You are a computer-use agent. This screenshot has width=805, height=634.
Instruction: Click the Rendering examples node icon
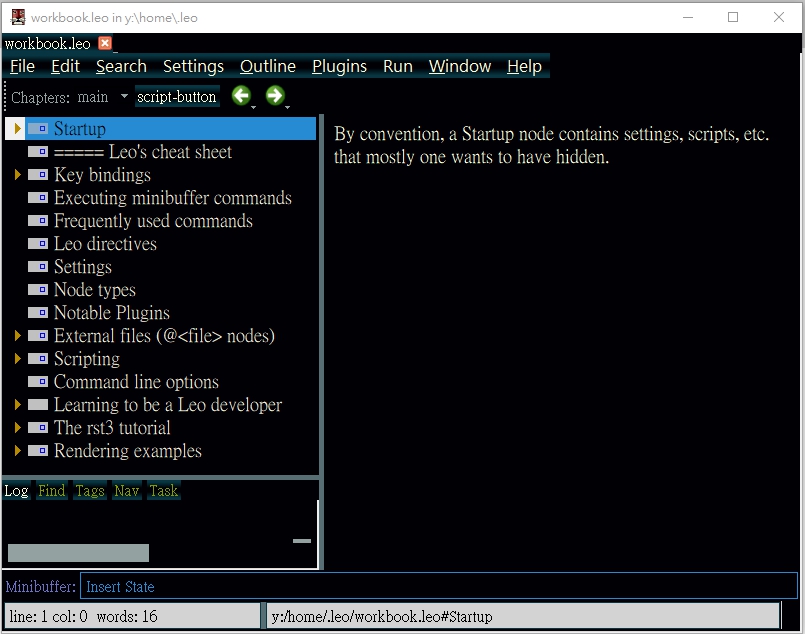click(x=37, y=451)
